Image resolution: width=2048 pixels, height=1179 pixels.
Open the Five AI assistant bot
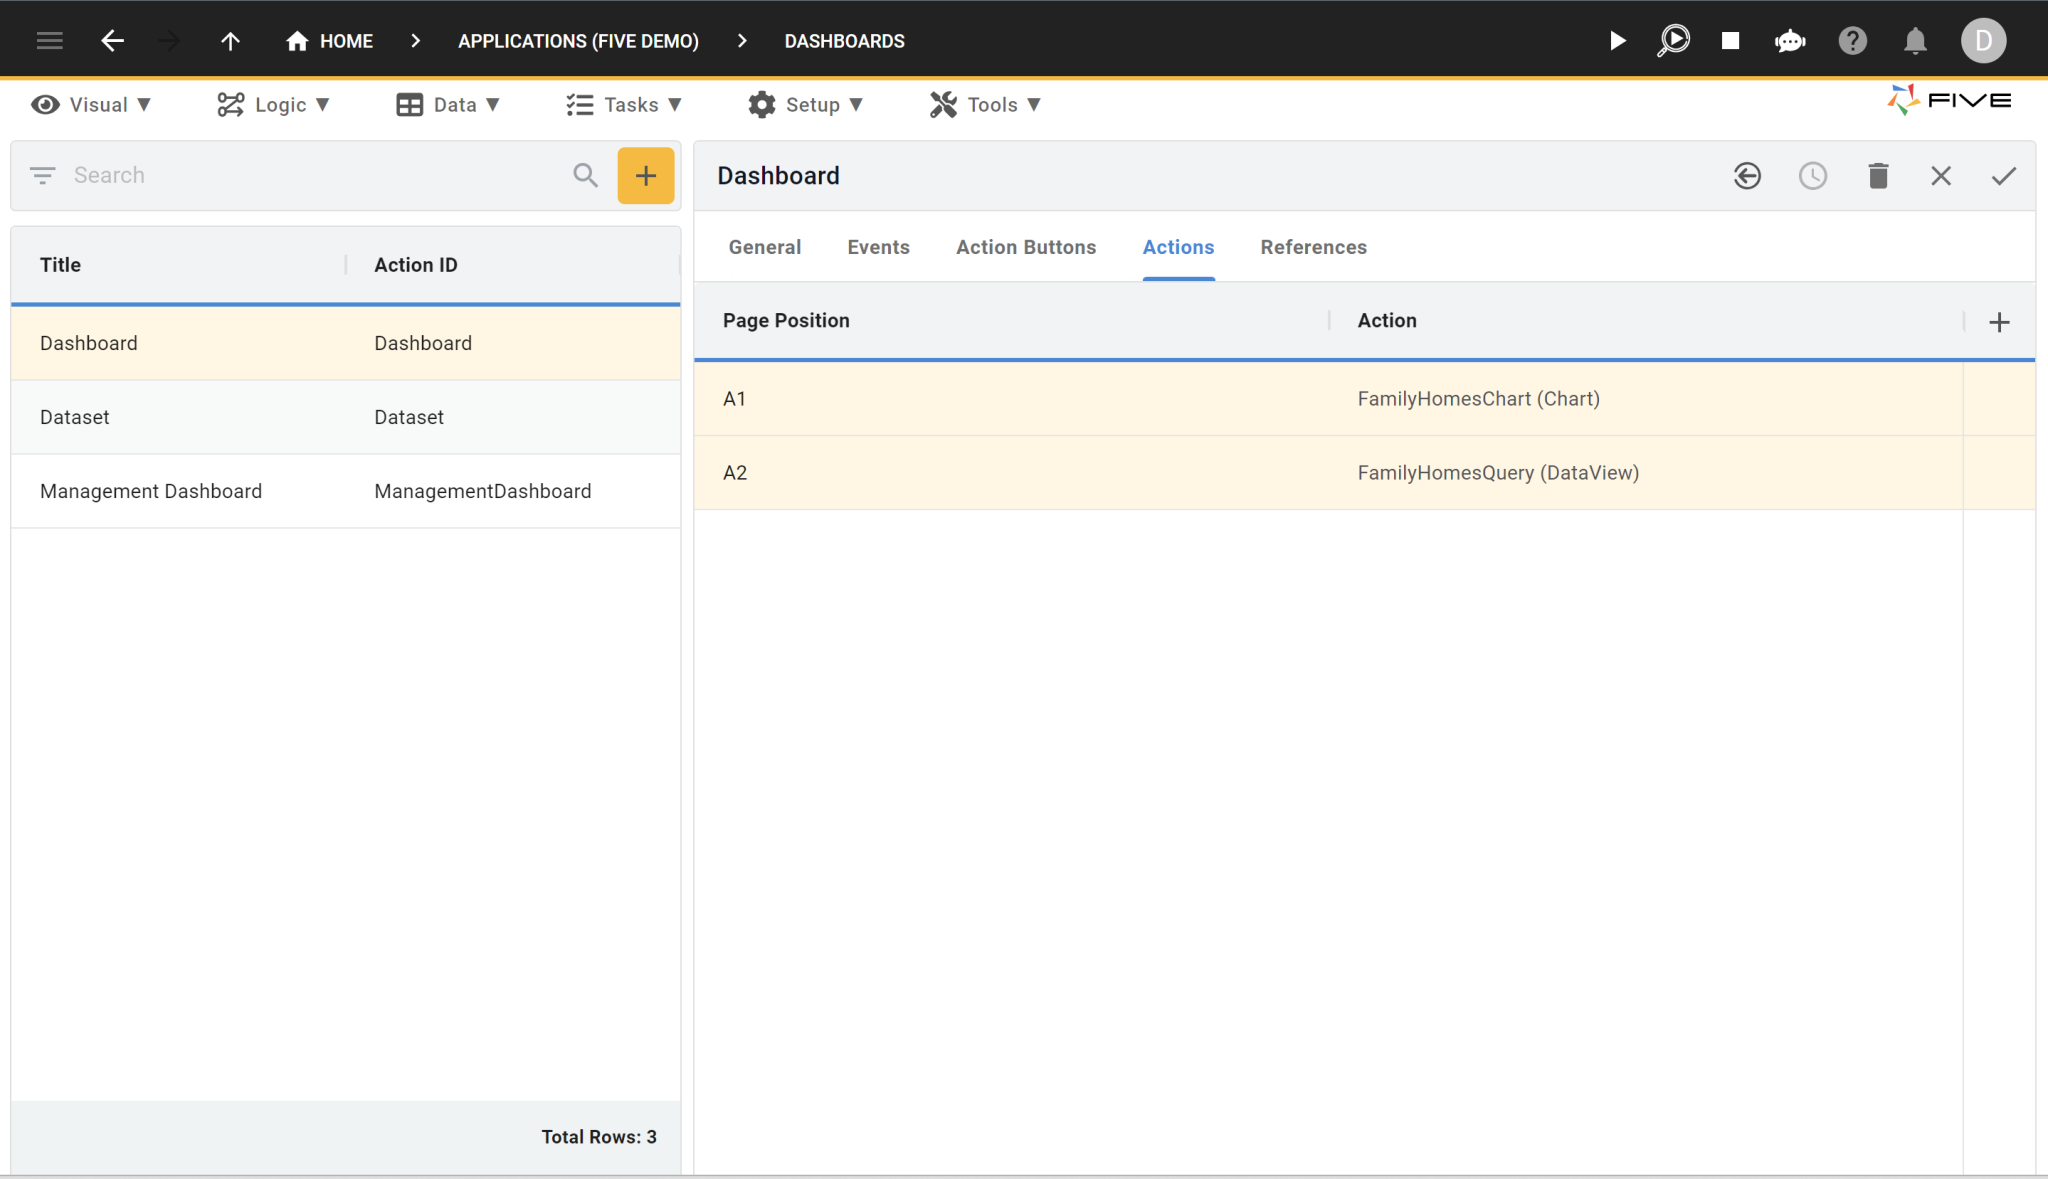[x=1790, y=40]
